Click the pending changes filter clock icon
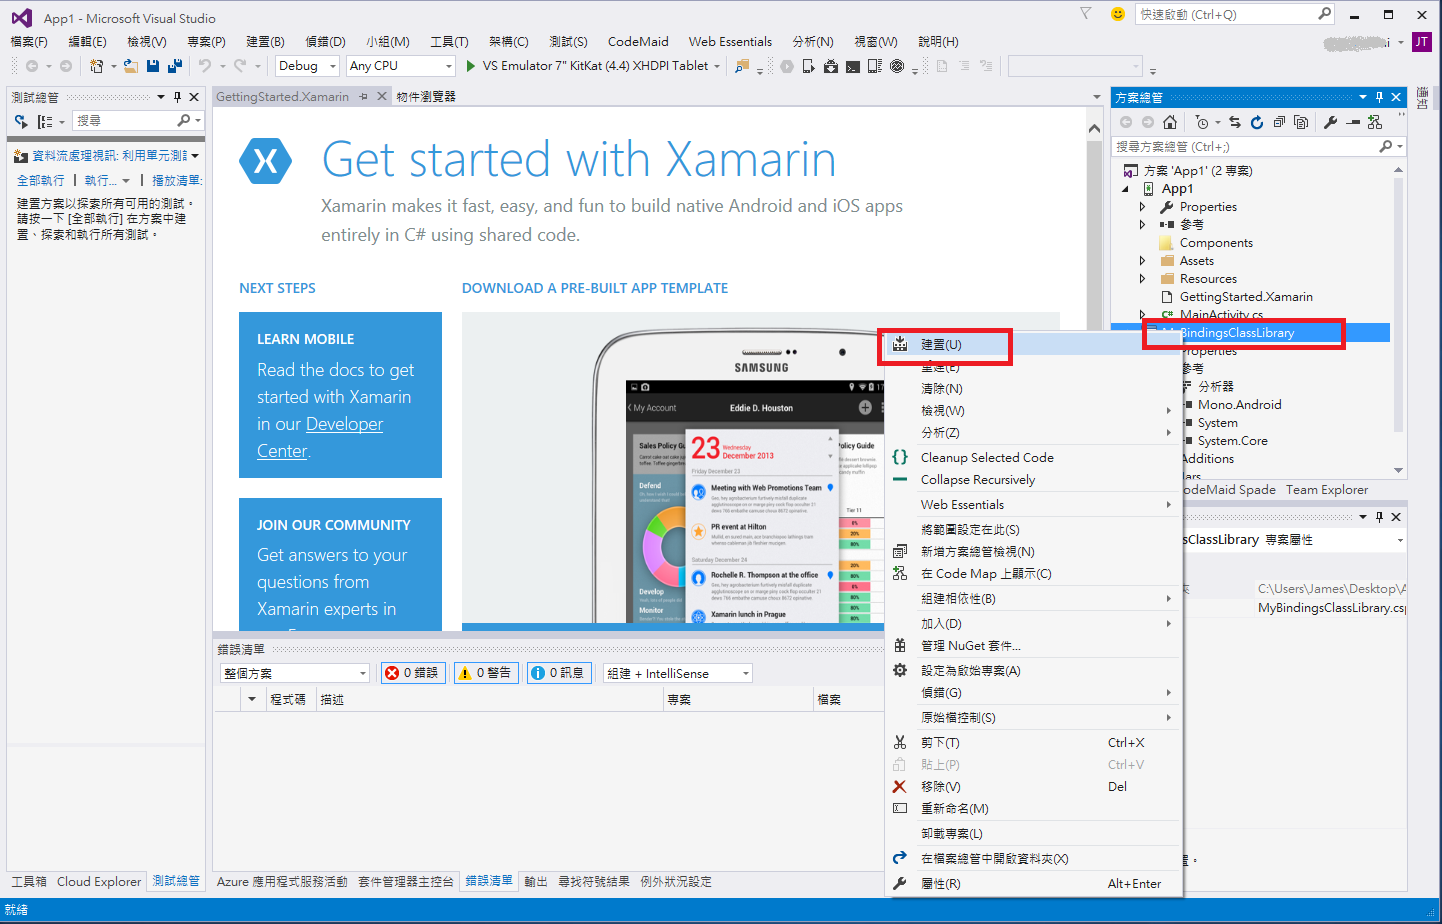The height and width of the screenshot is (924, 1442). click(1202, 122)
